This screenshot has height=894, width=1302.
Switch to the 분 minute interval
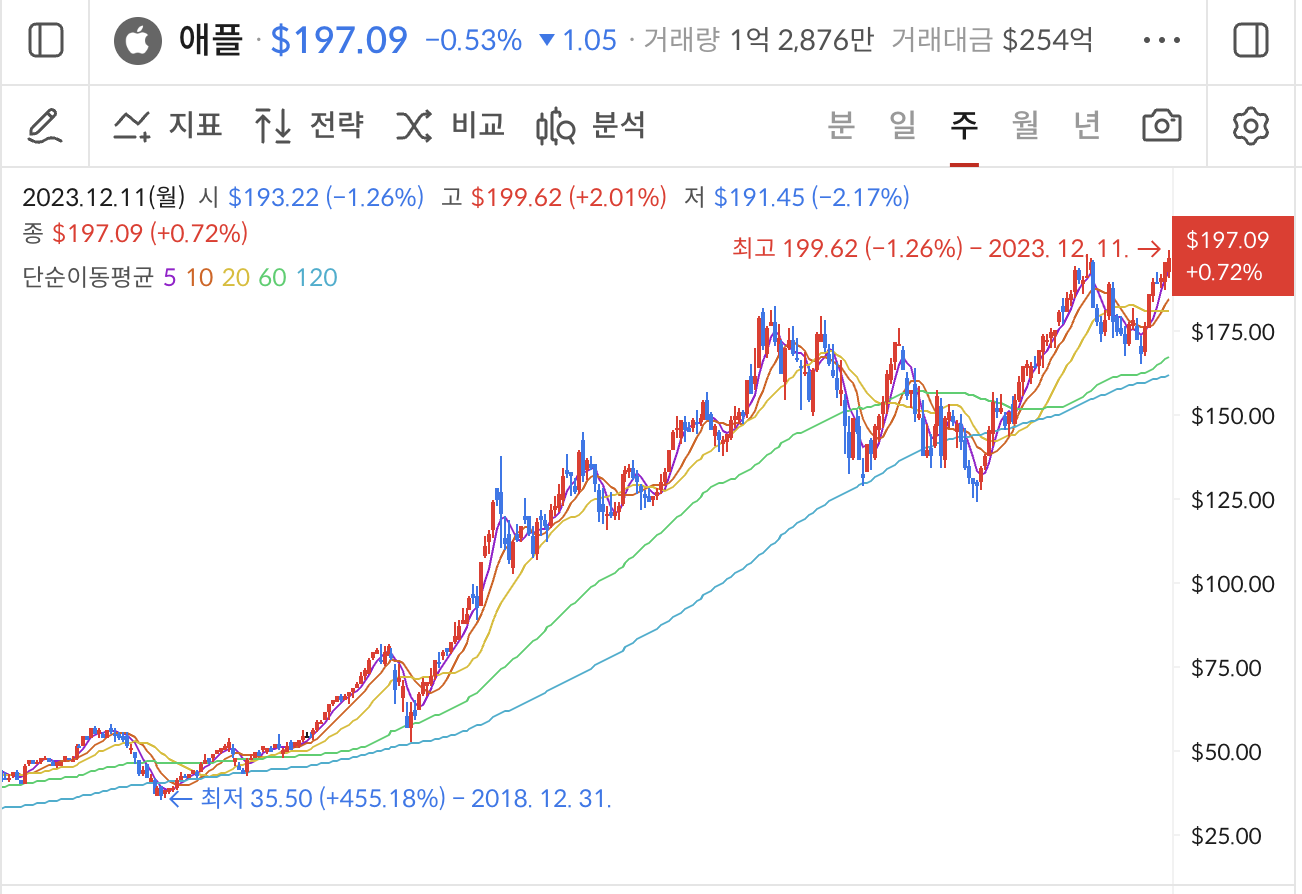click(x=842, y=126)
